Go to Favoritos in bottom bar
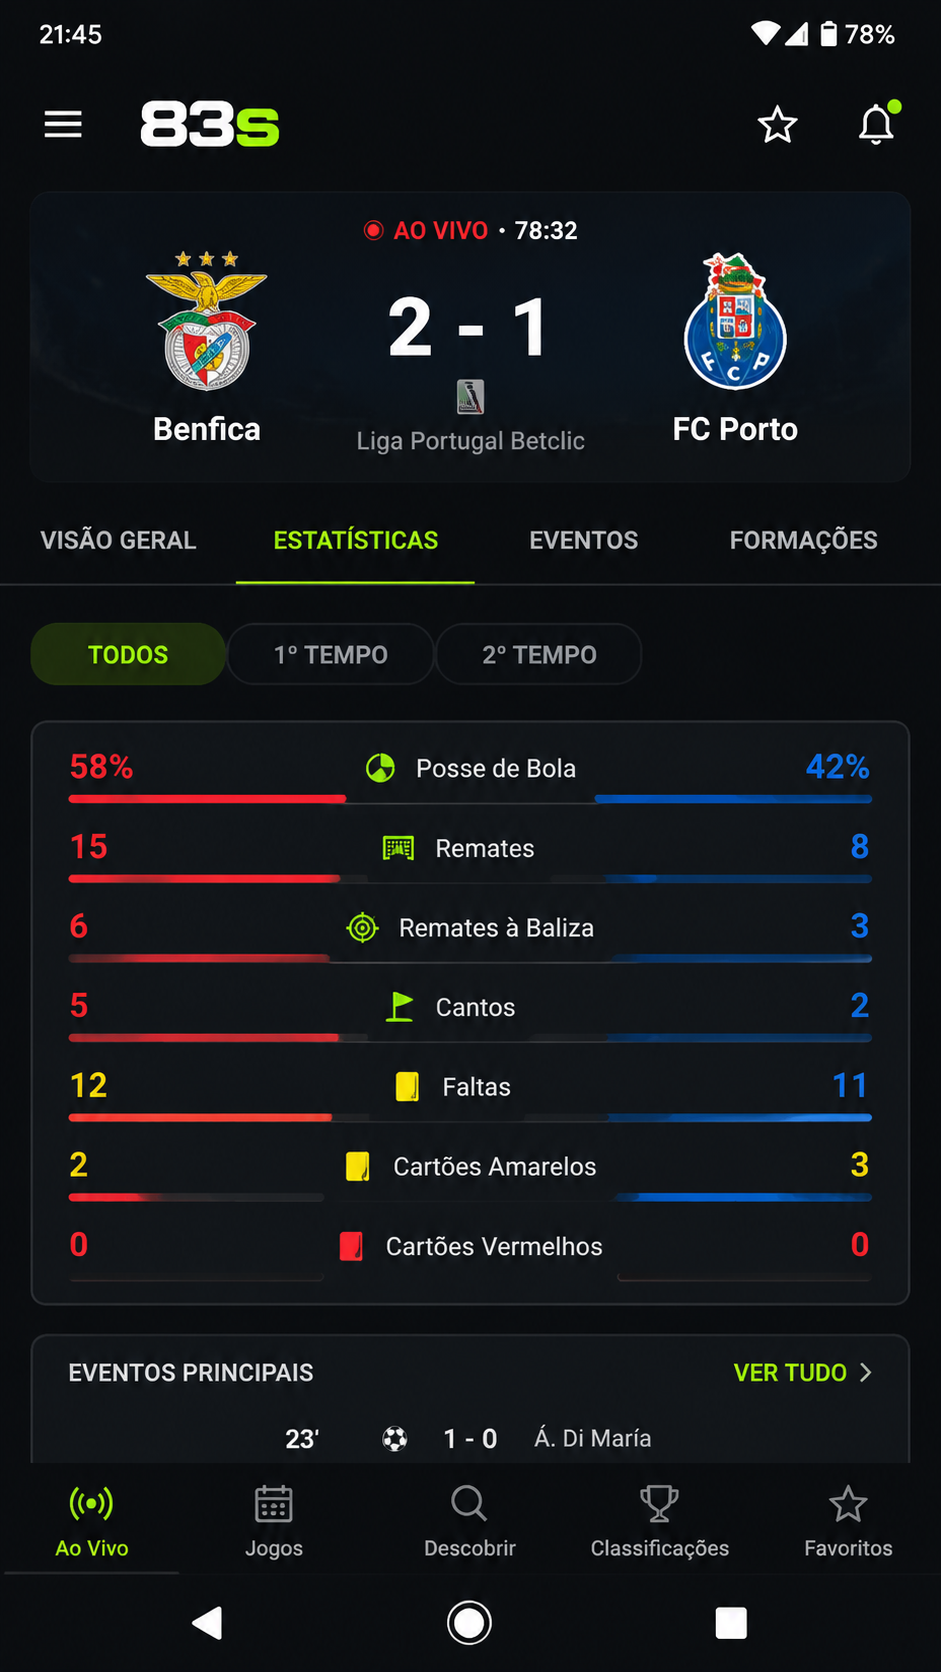Image resolution: width=941 pixels, height=1672 pixels. click(x=848, y=1522)
